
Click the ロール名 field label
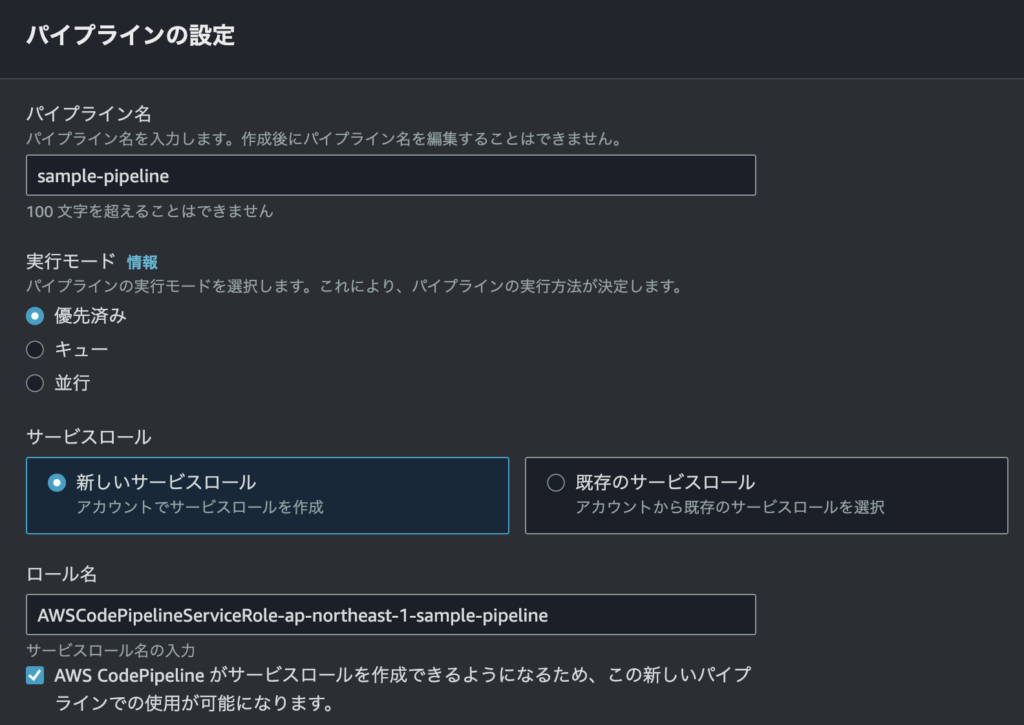point(61,573)
